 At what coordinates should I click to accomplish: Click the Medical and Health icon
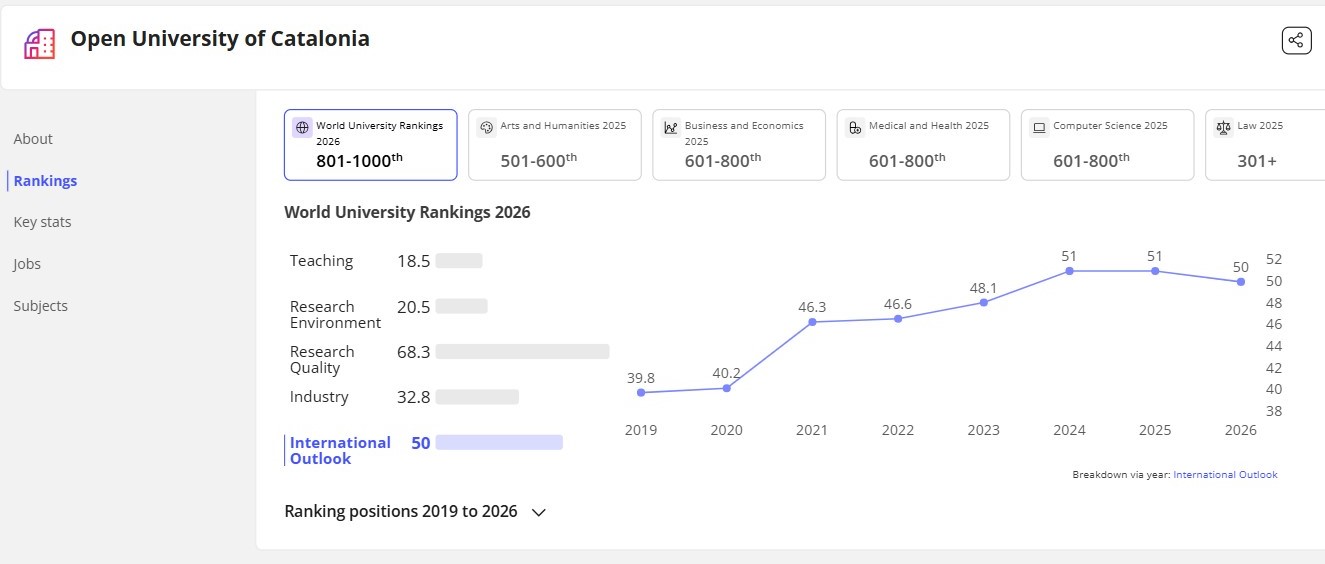[854, 128]
